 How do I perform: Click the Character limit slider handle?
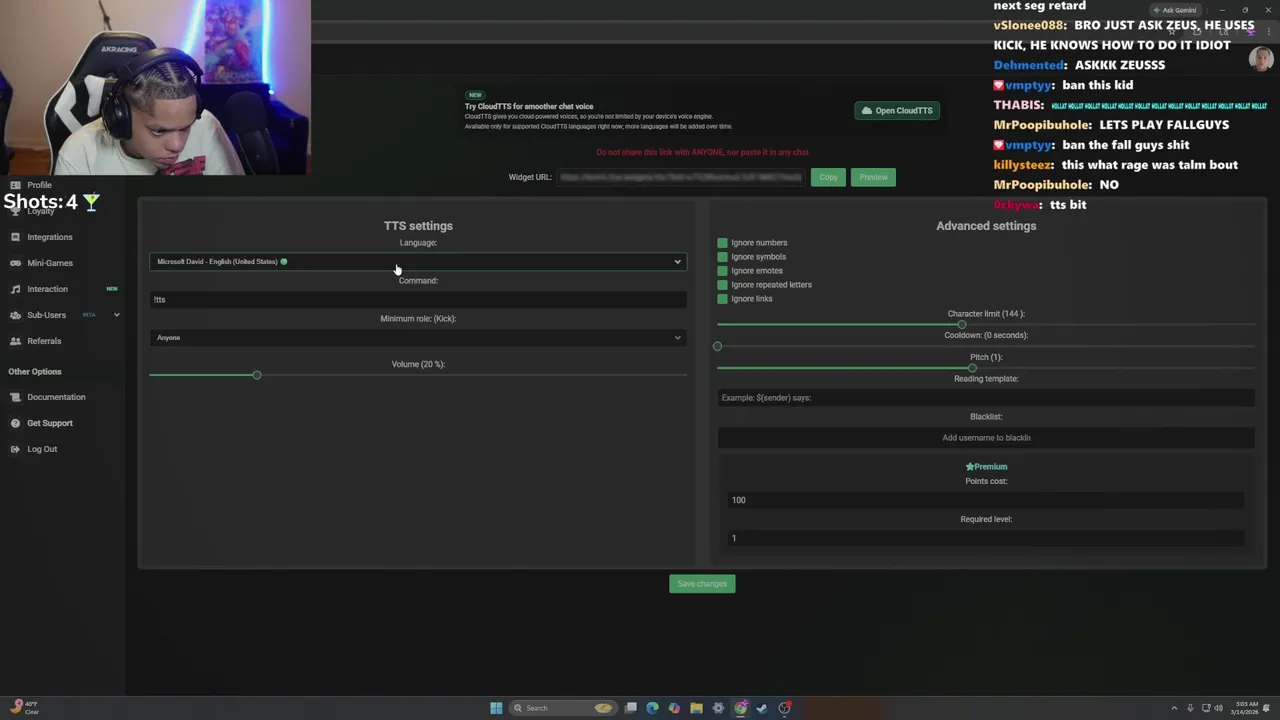tap(962, 325)
